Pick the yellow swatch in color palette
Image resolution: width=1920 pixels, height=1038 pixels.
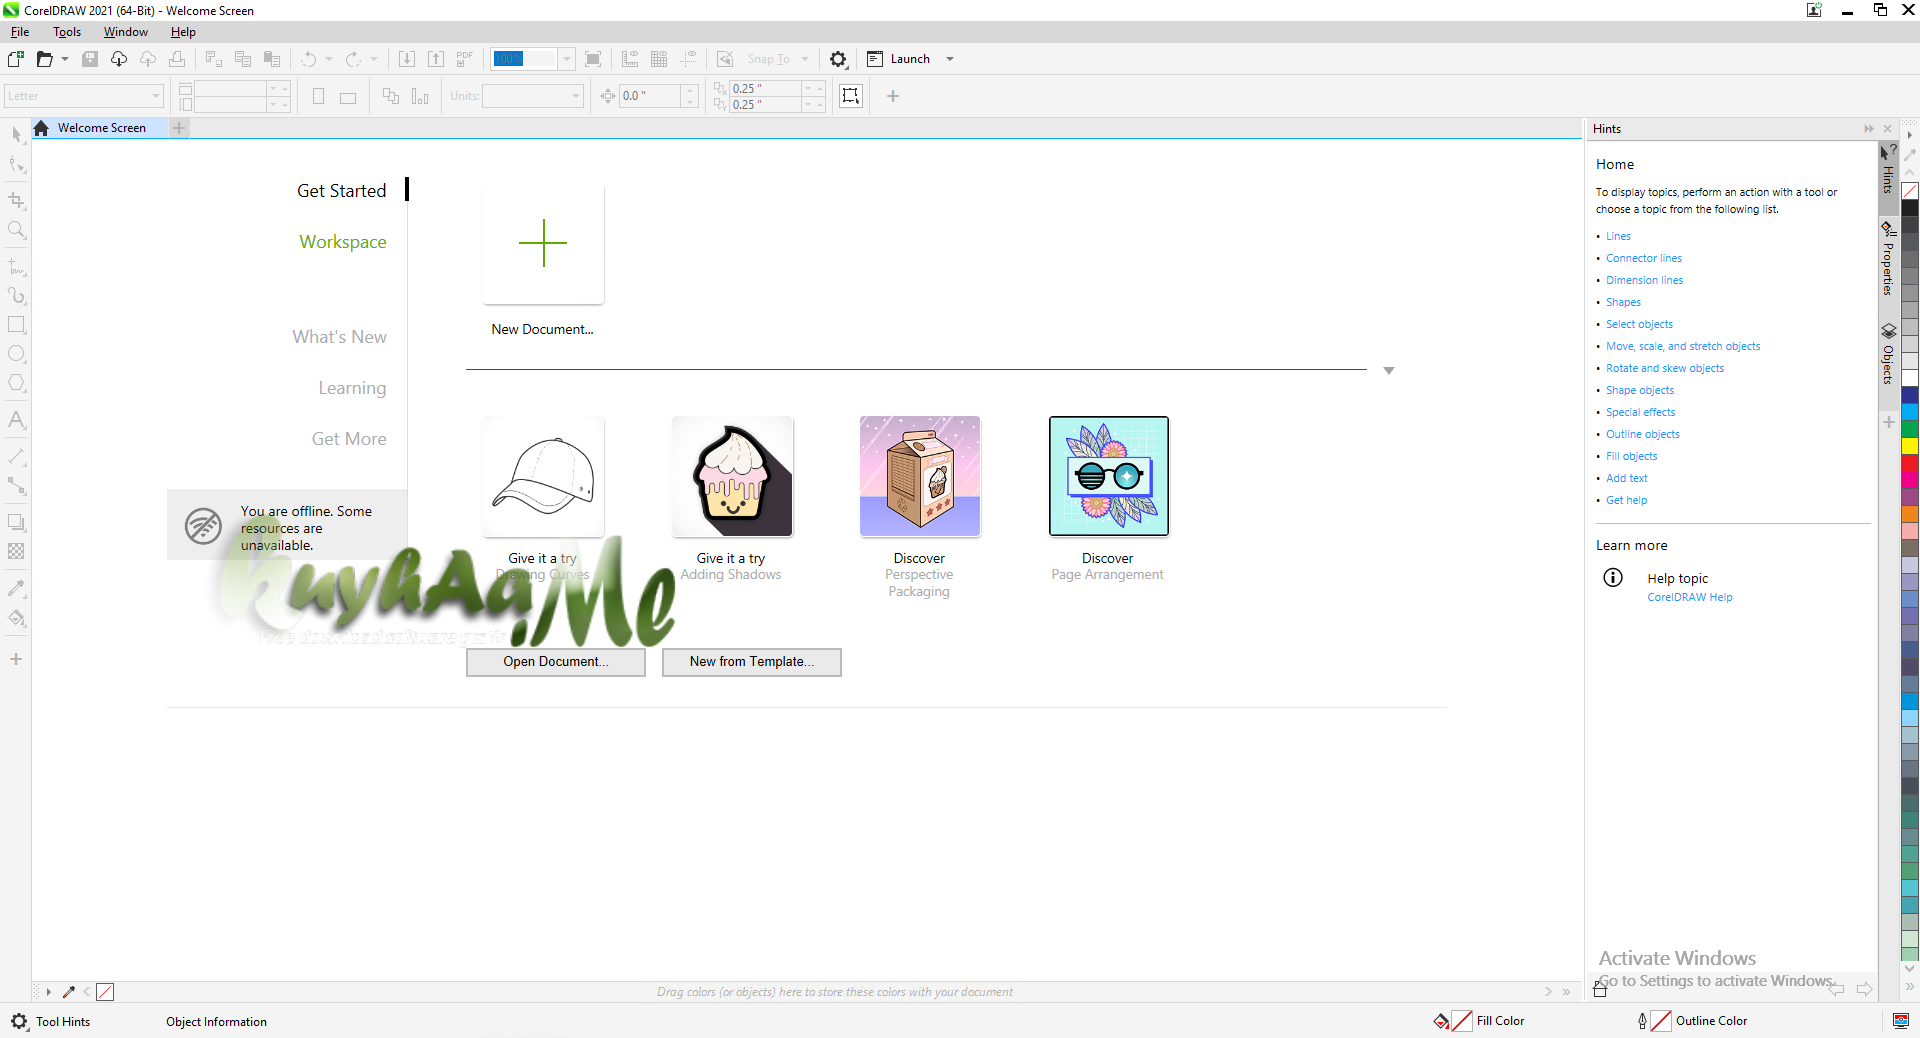pos(1909,446)
